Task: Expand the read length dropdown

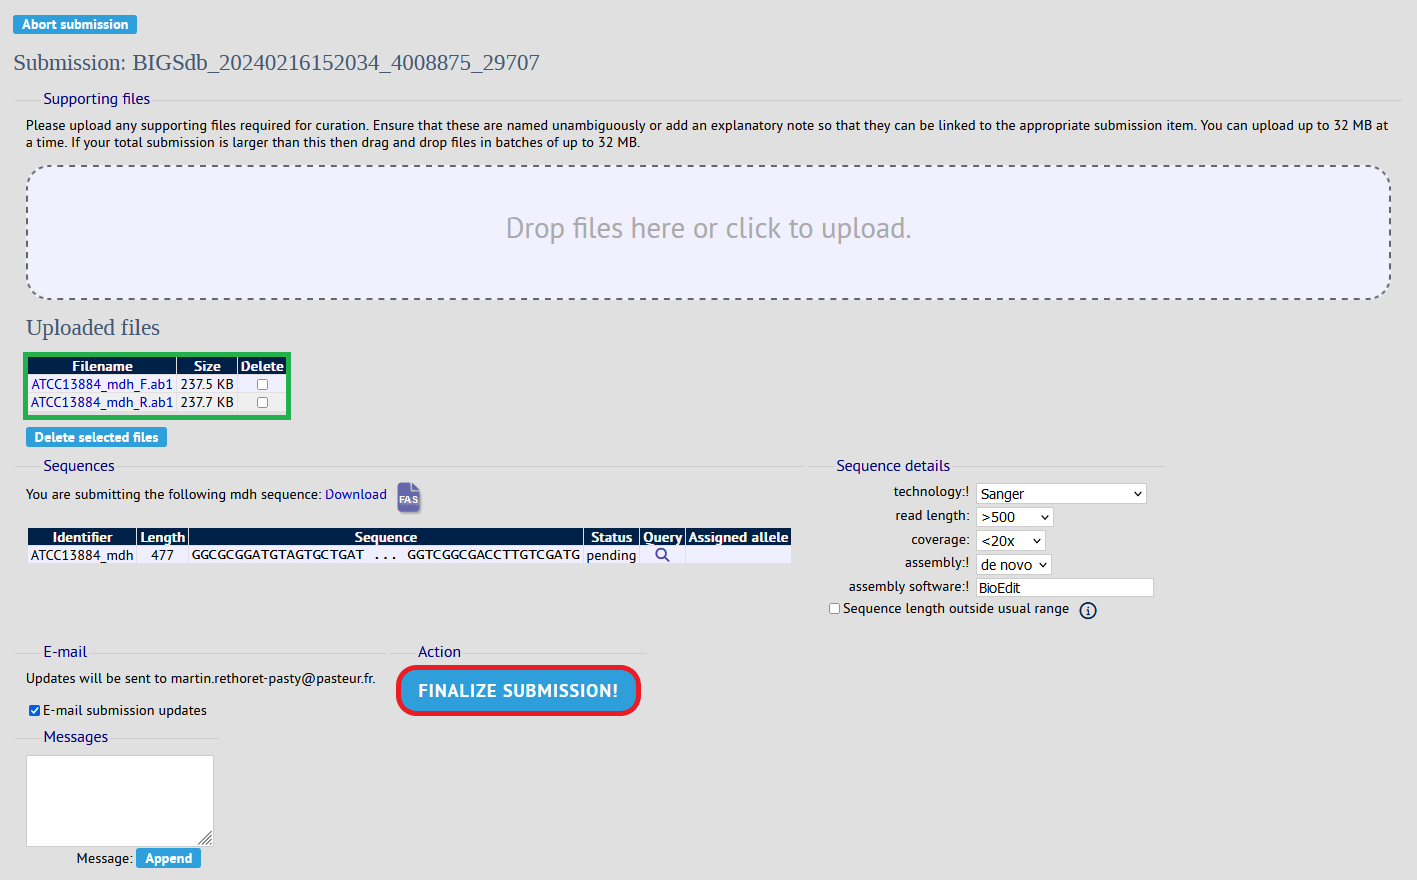Action: [1014, 517]
